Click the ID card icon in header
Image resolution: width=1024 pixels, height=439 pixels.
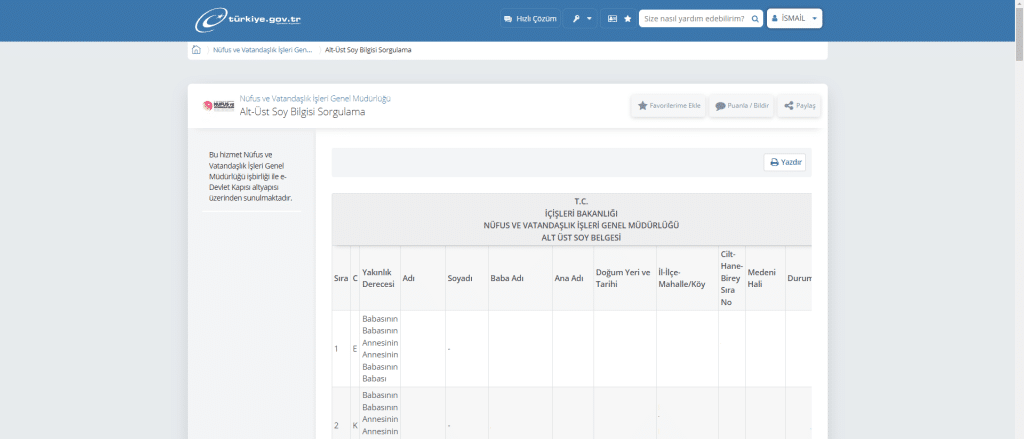coord(613,19)
